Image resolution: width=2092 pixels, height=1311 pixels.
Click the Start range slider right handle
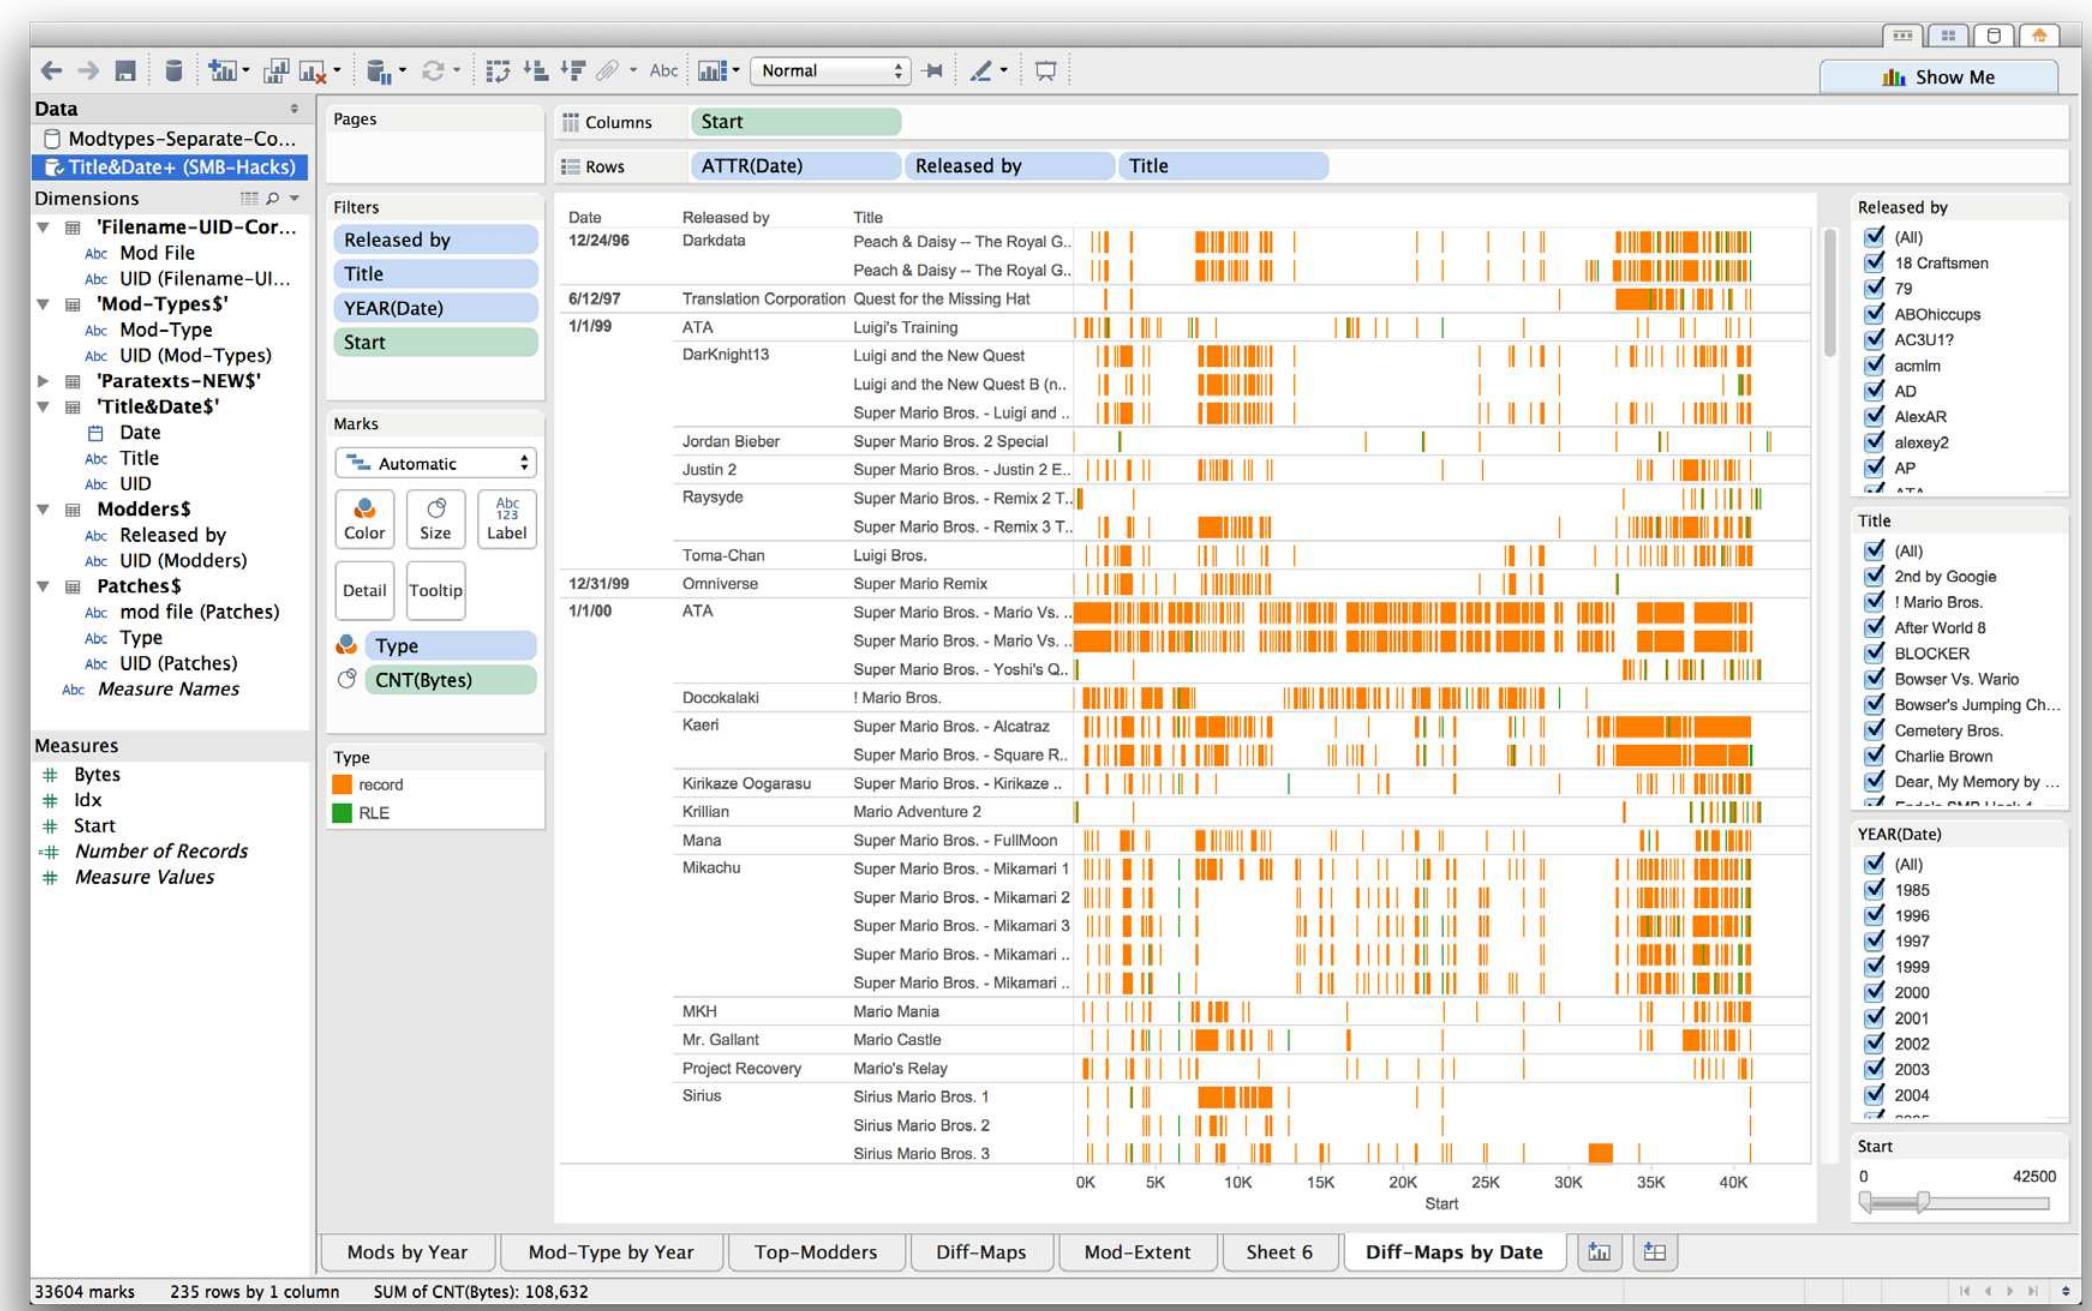(1922, 1202)
